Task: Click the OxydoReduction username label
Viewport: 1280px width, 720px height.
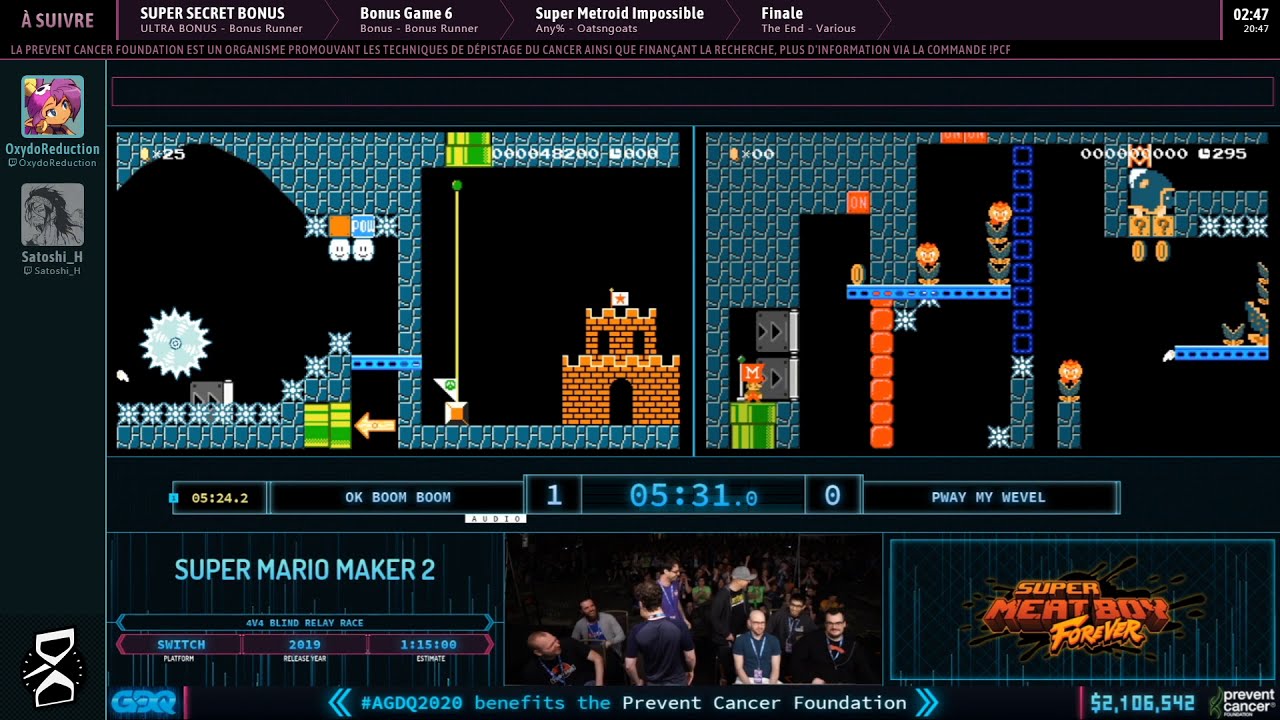Action: coord(53,149)
